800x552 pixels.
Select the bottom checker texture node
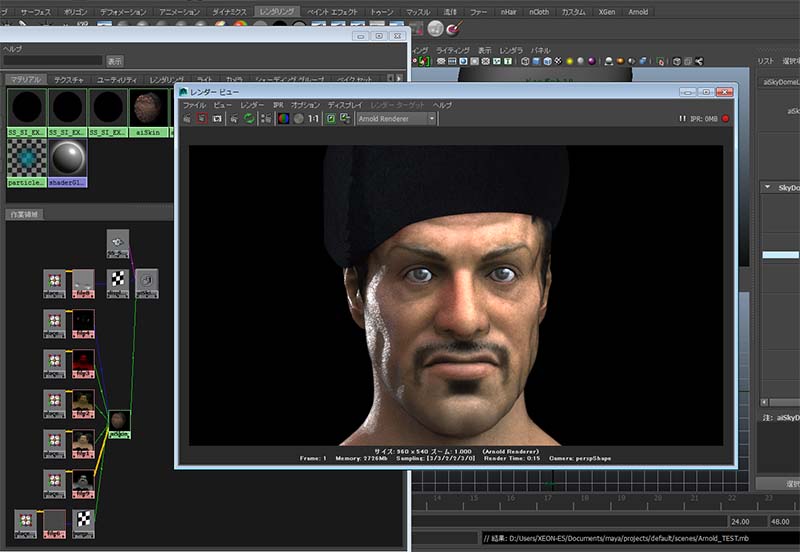[x=83, y=524]
